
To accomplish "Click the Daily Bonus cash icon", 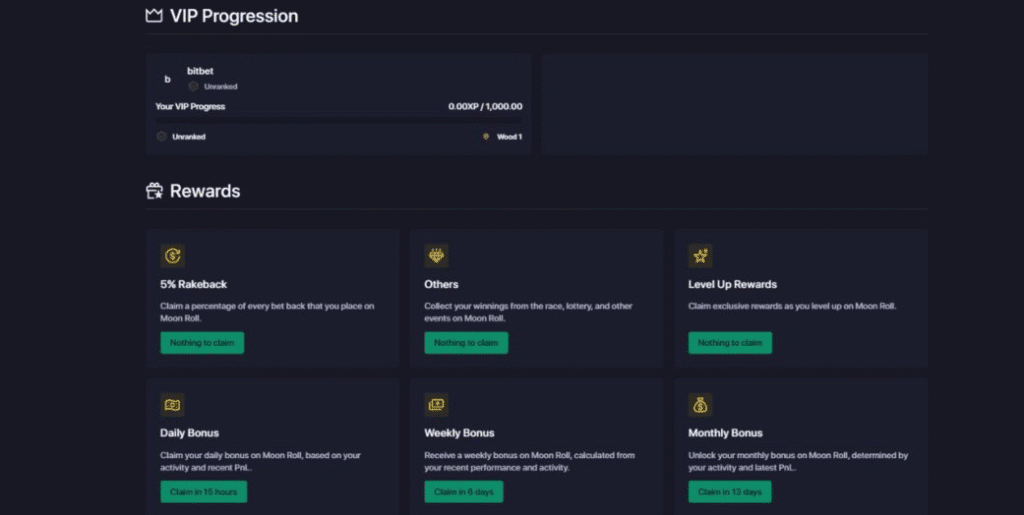I will click(173, 405).
